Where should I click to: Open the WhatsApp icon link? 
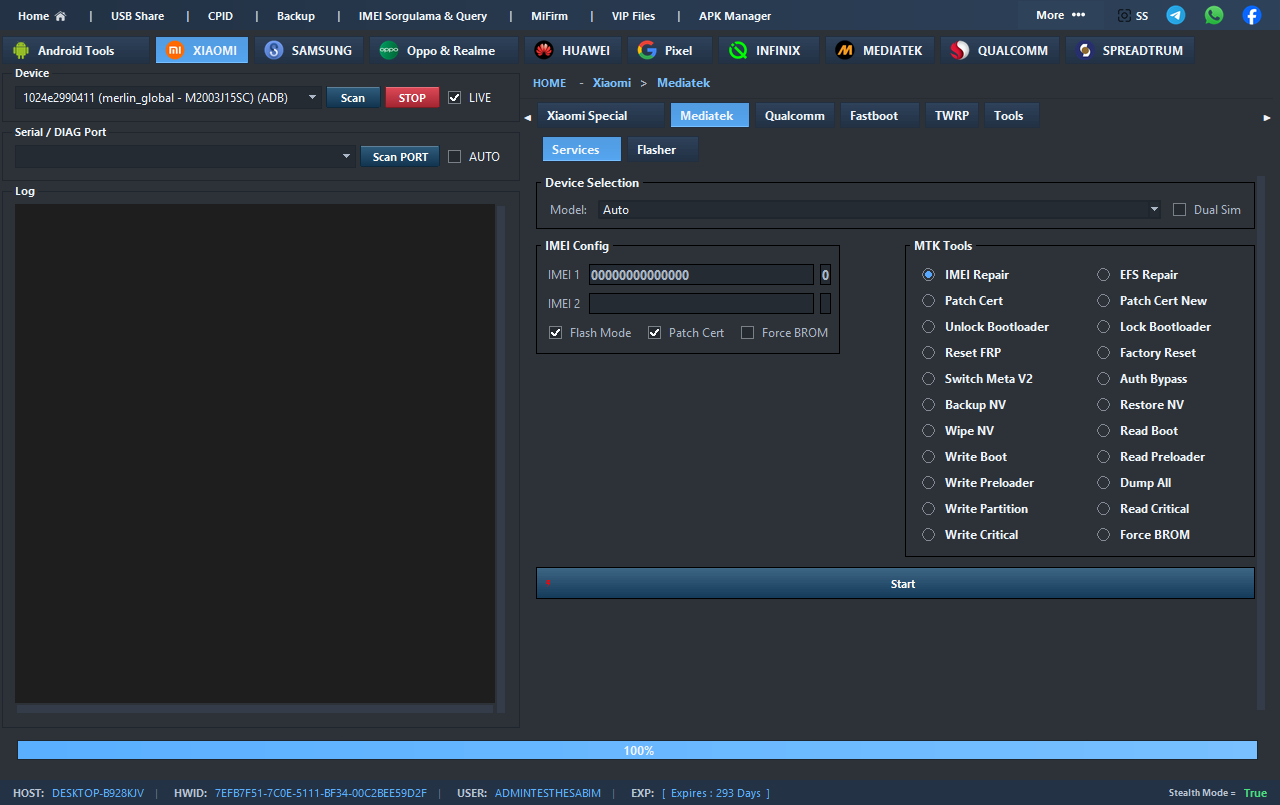click(x=1214, y=15)
